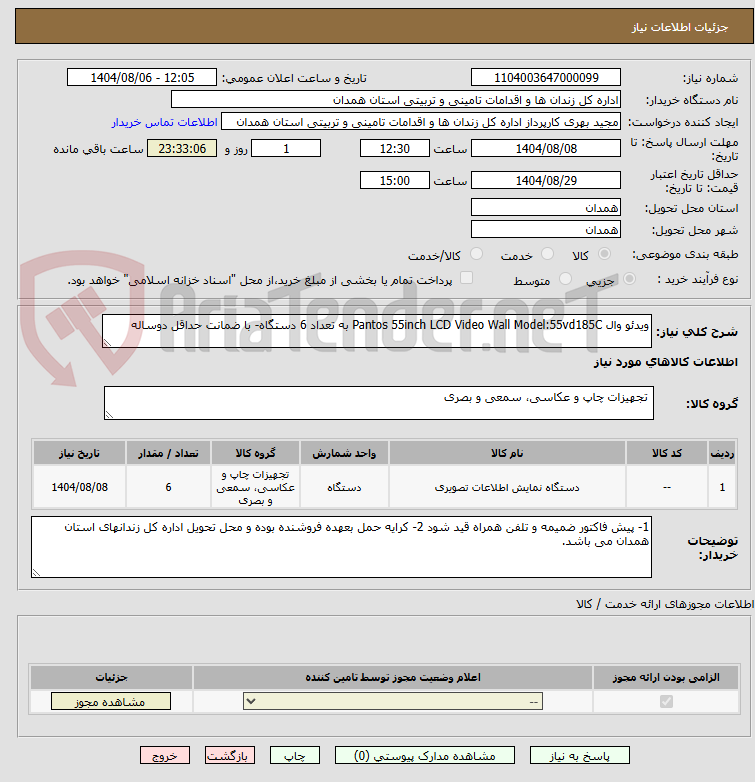Click the خروج exit button
Screen dimensions: 755x782
click(165, 756)
